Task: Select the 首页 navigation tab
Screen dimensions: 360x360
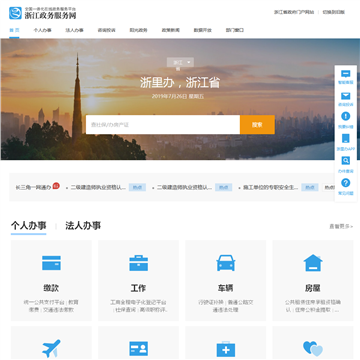Action: coord(14,30)
